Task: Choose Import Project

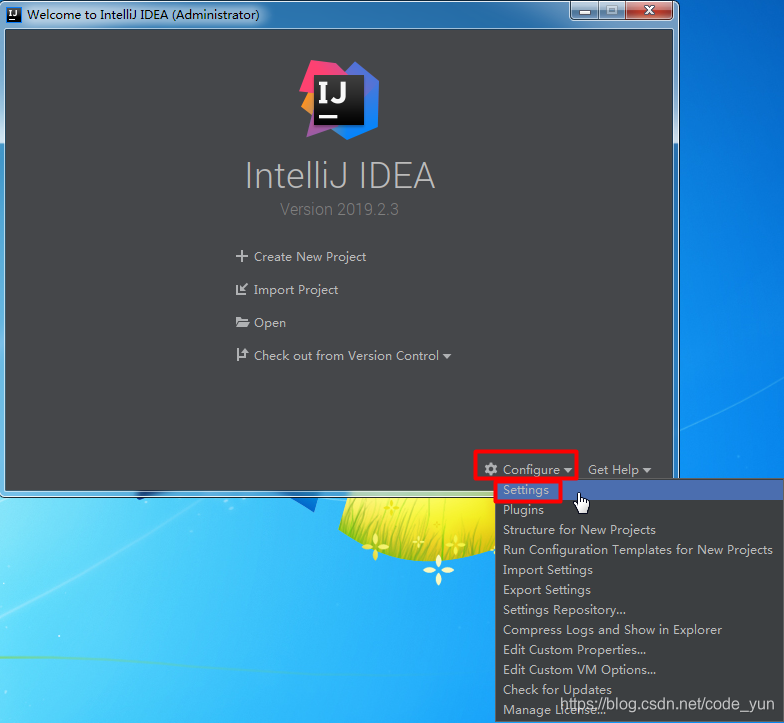Action: tap(296, 290)
